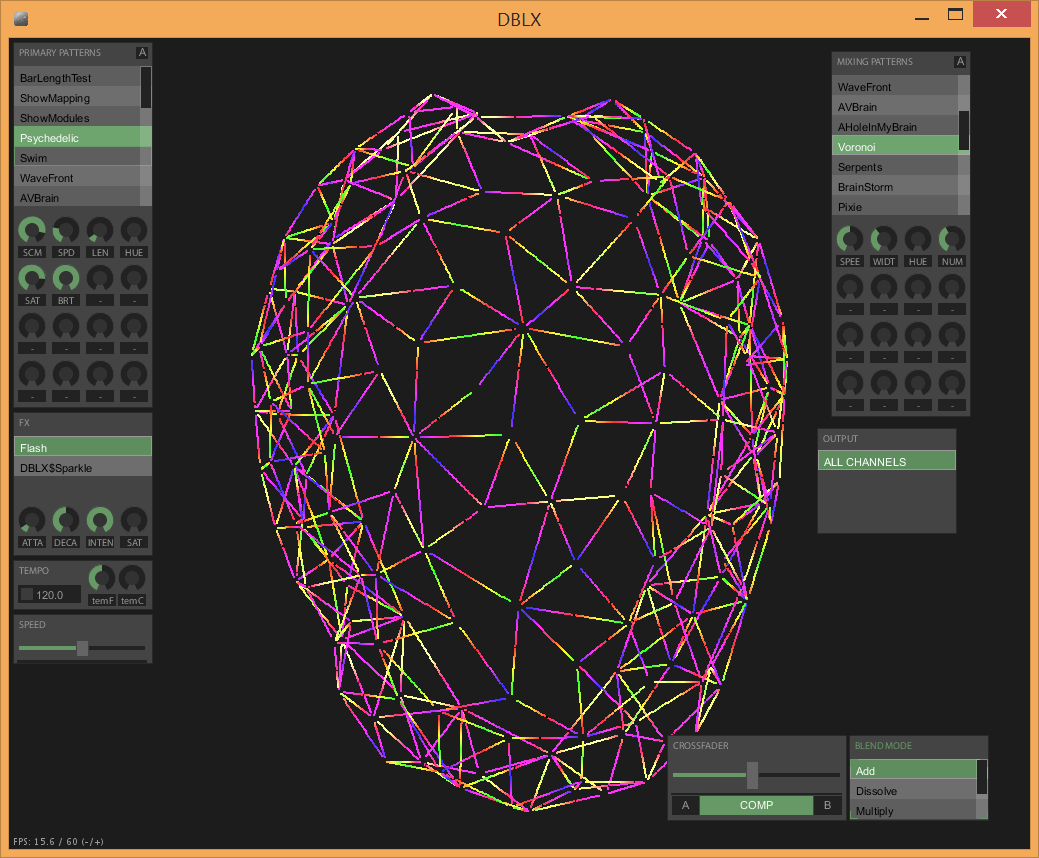The height and width of the screenshot is (858, 1039).
Task: Click the SPEE knob in mixing panel
Action: tap(849, 239)
